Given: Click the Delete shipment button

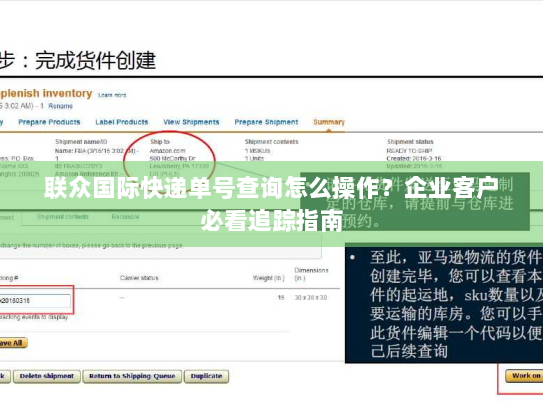Looking at the screenshot, I should point(47,376).
